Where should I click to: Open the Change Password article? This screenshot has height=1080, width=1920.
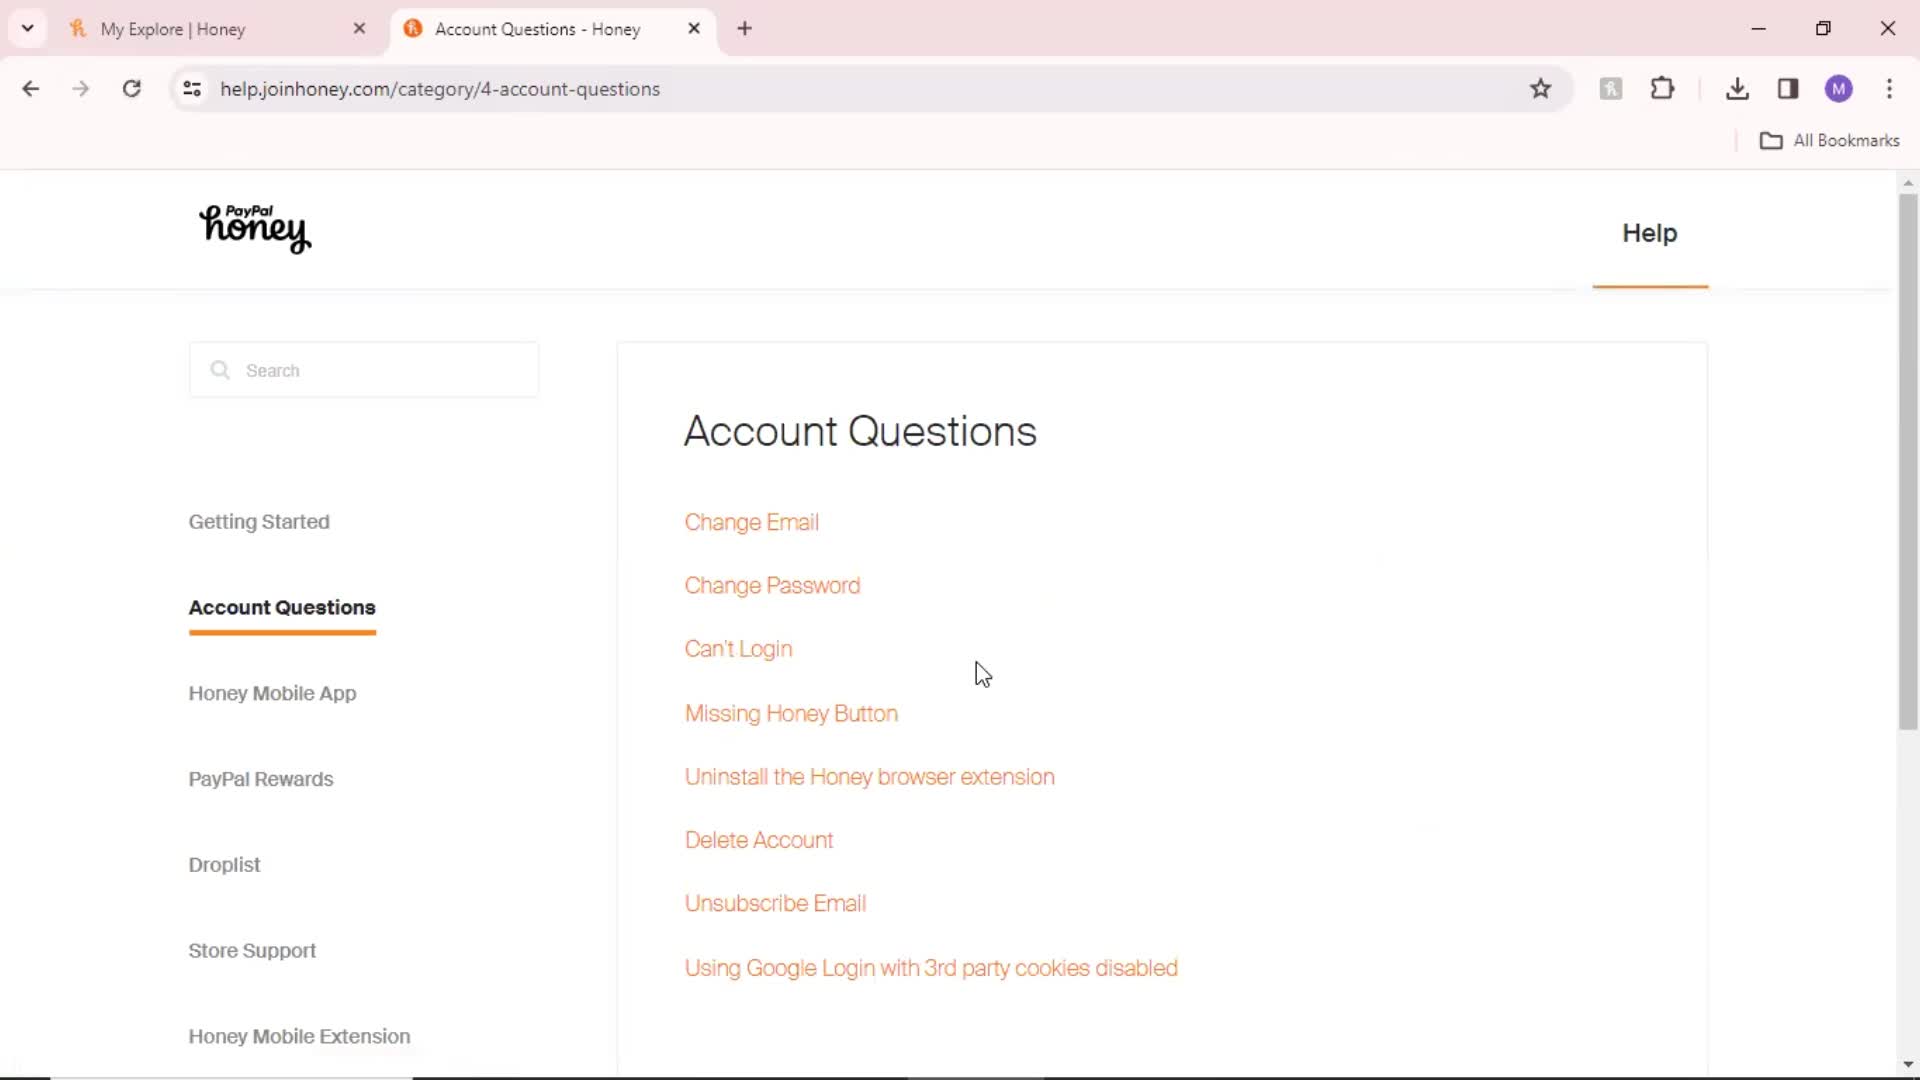click(x=772, y=586)
